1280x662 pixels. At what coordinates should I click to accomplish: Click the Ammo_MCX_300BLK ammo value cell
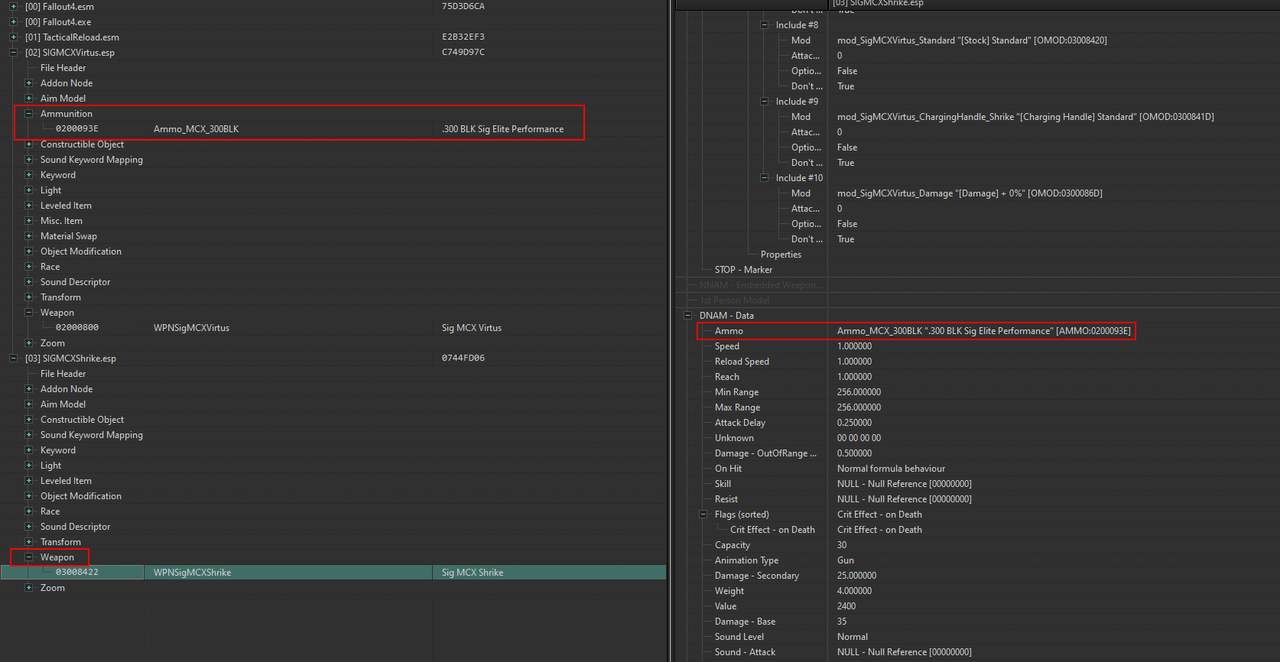(984, 331)
